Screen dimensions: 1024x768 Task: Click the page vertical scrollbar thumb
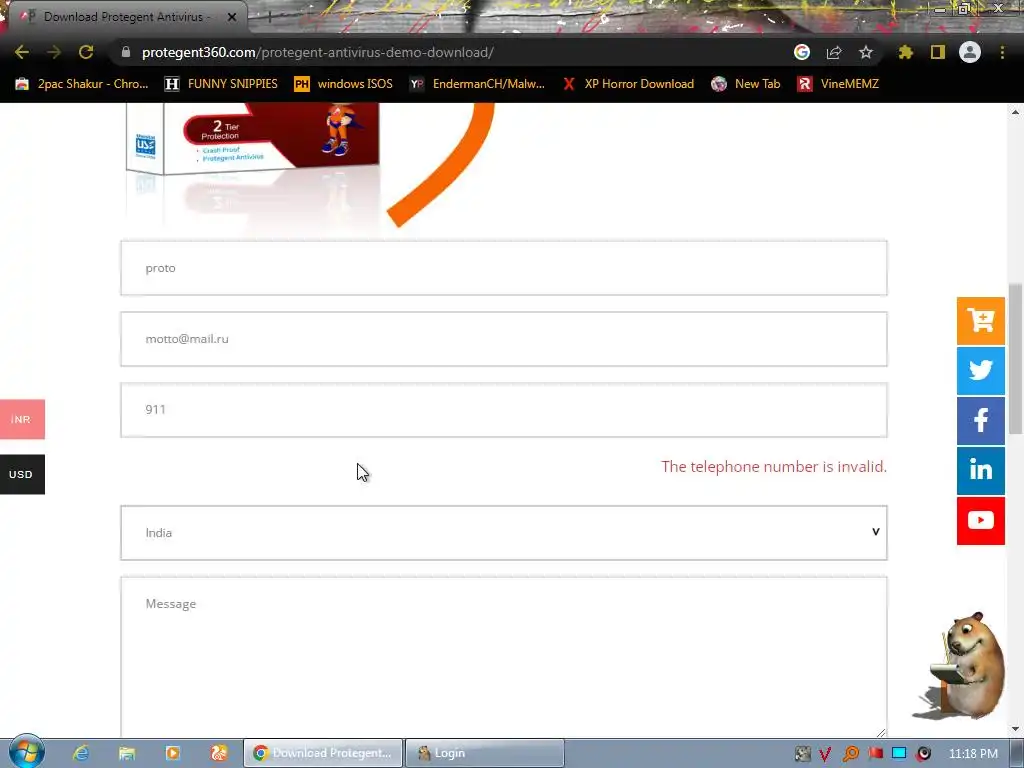(1015, 359)
